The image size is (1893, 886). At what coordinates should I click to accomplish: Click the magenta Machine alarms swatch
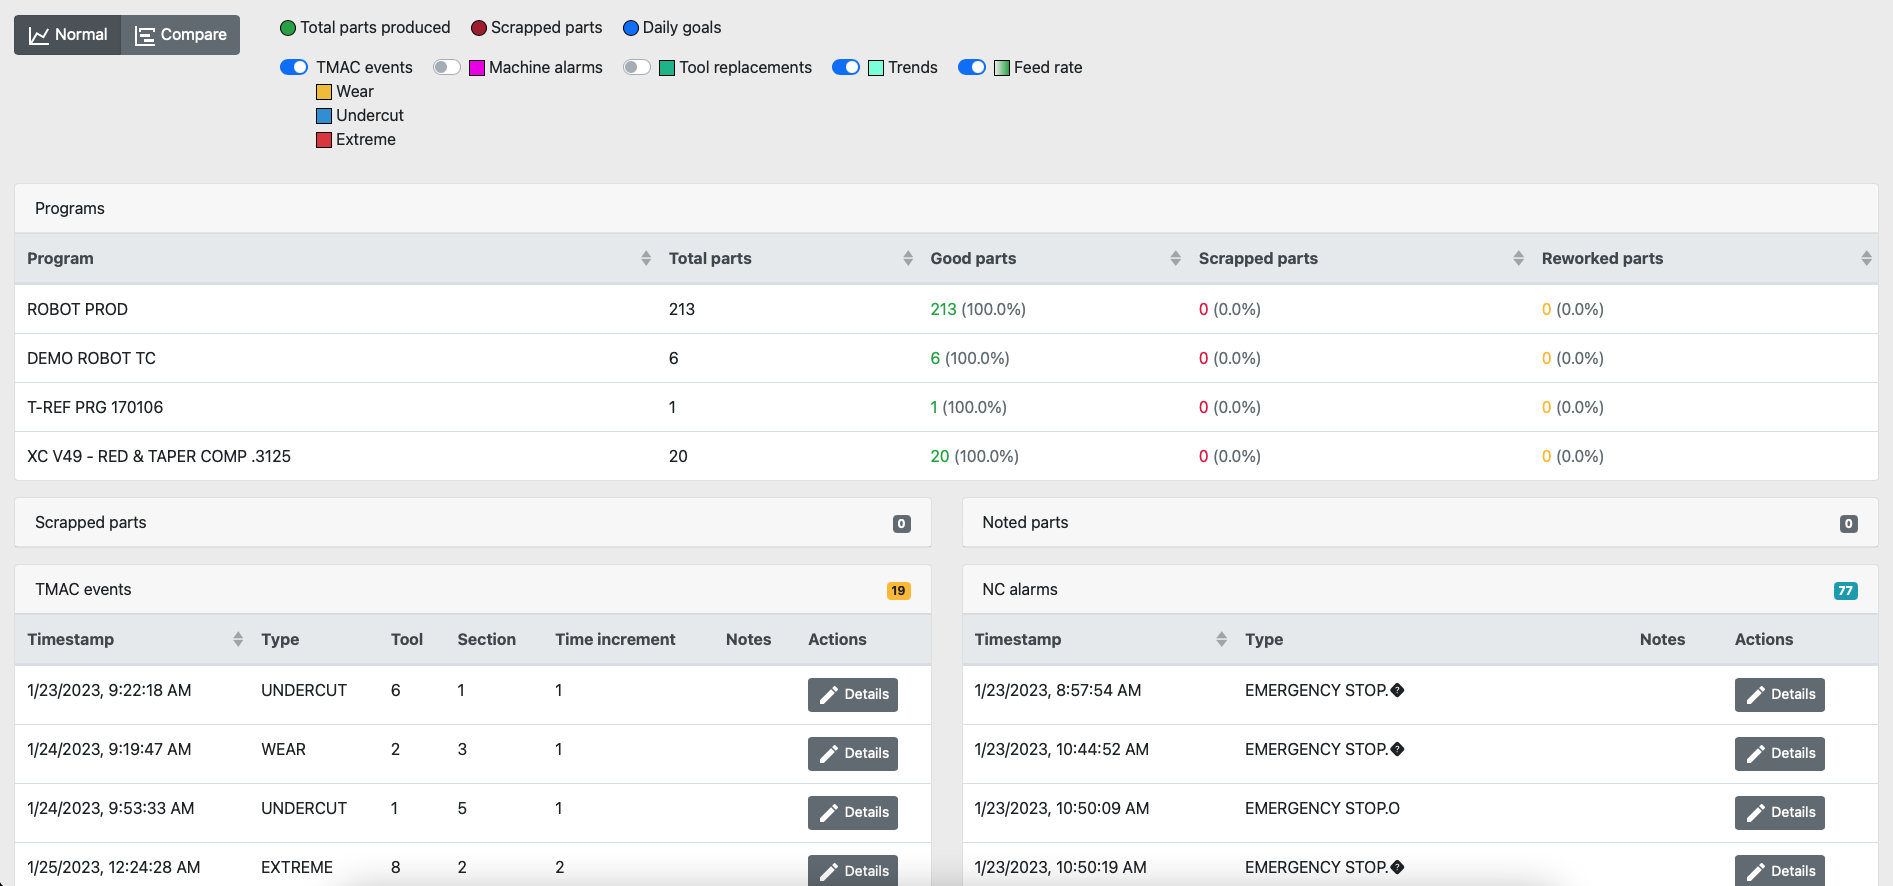477,68
